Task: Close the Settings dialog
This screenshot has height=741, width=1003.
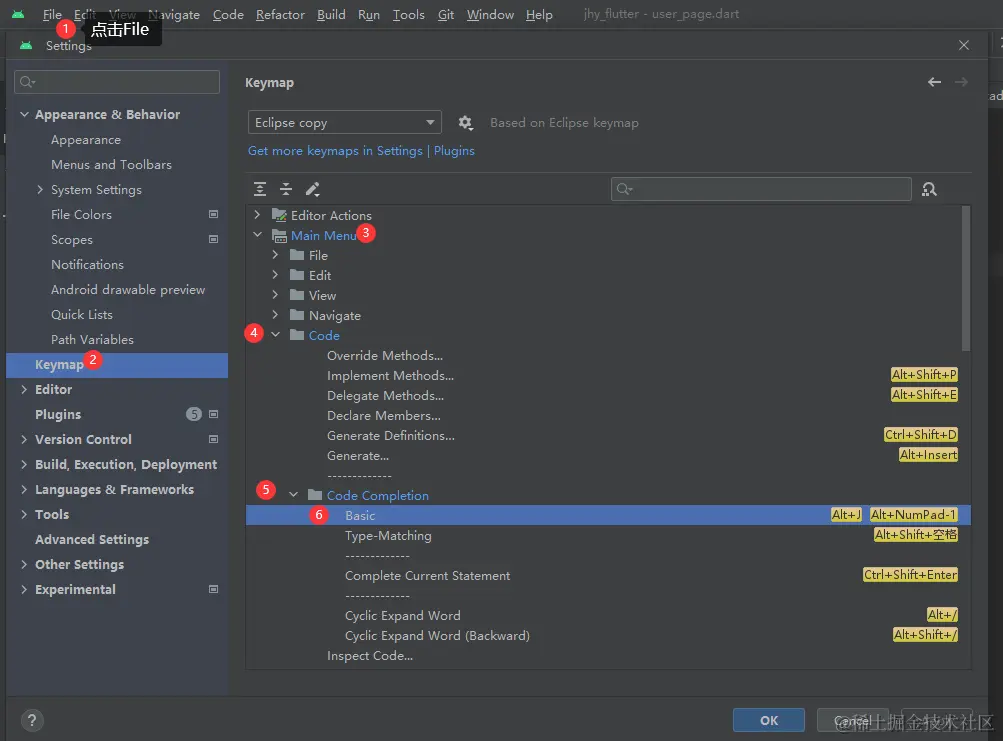Action: [x=964, y=45]
